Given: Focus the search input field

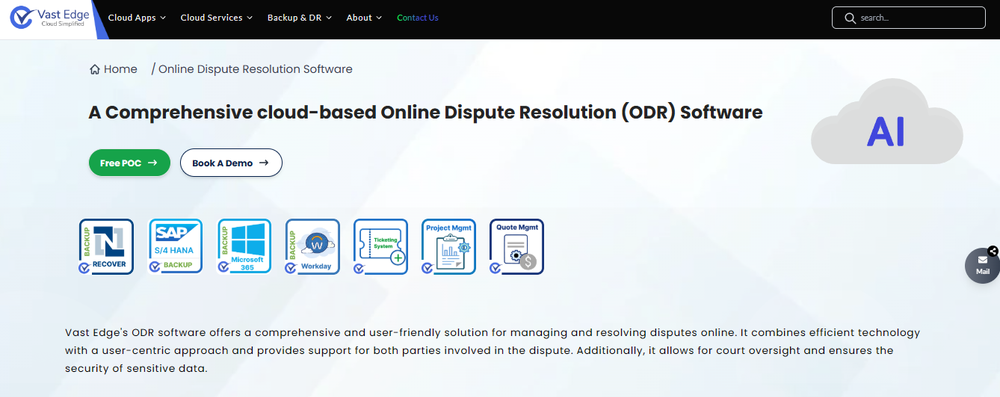Looking at the screenshot, I should (908, 18).
